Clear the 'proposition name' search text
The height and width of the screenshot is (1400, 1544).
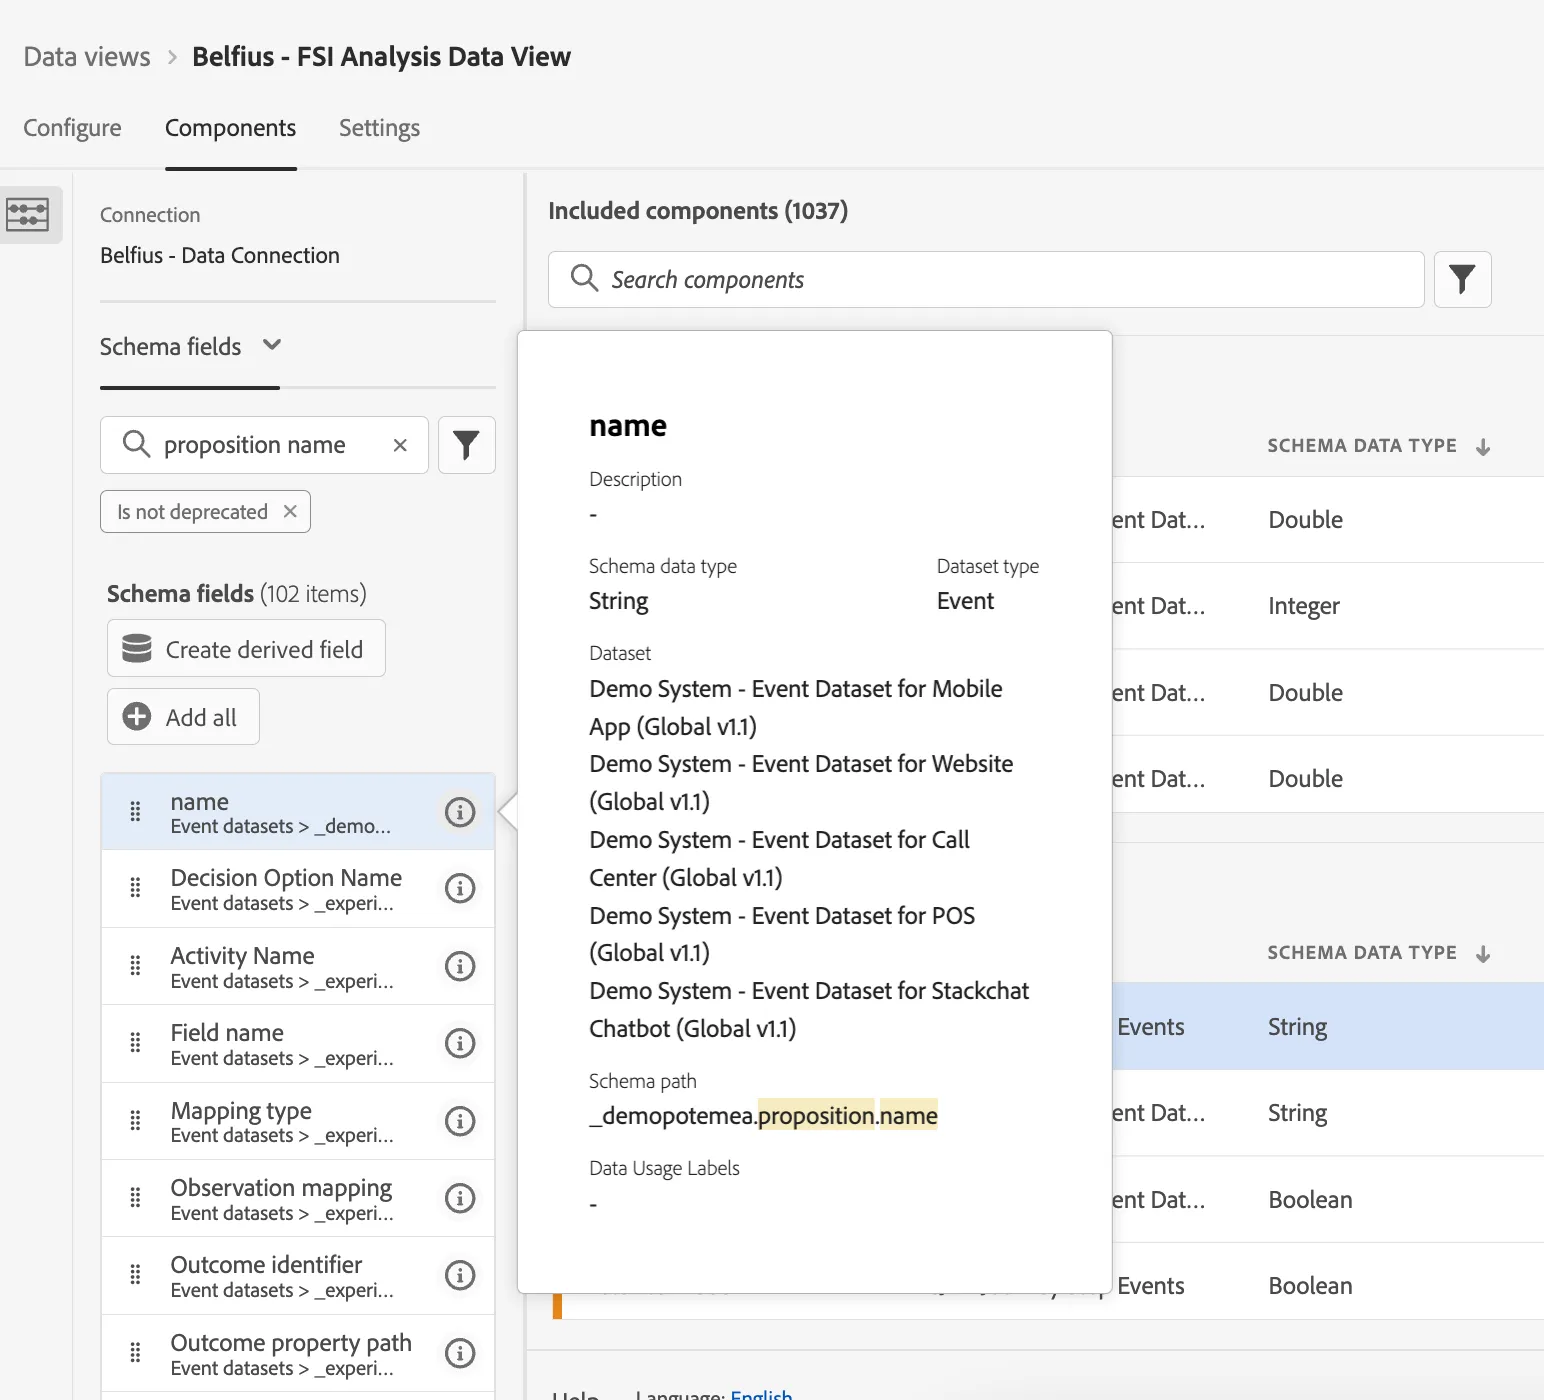[400, 445]
